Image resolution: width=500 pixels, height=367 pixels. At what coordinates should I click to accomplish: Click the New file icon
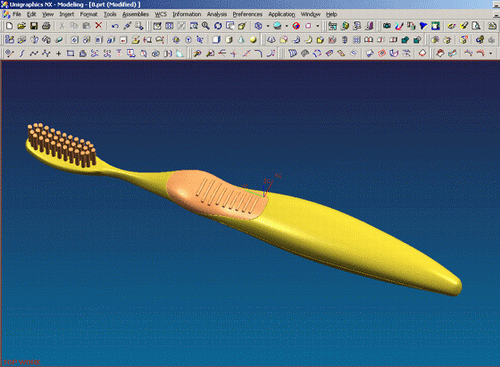coord(9,26)
